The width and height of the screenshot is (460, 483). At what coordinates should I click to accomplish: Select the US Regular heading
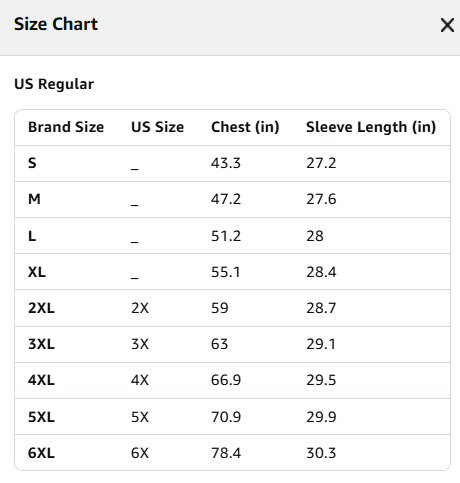[54, 84]
